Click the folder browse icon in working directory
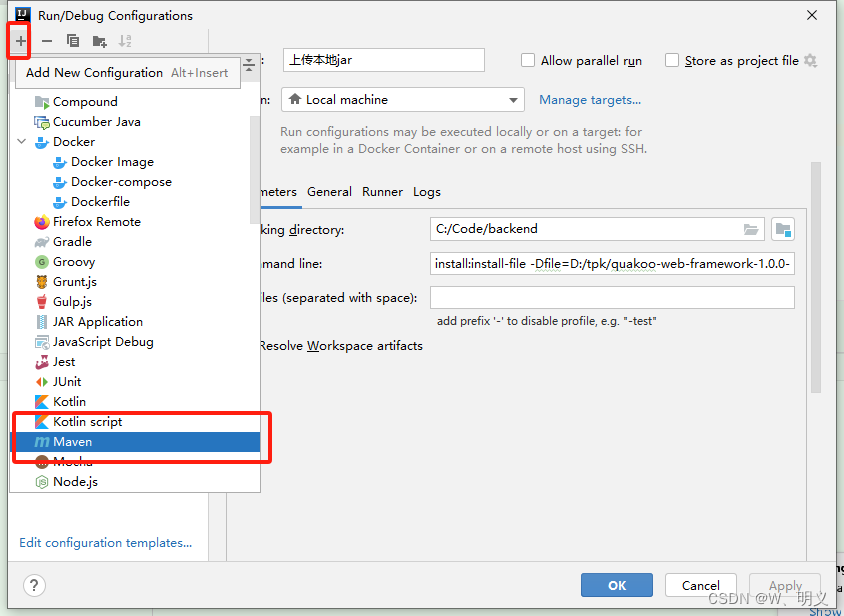The height and width of the screenshot is (616, 844). 751,229
